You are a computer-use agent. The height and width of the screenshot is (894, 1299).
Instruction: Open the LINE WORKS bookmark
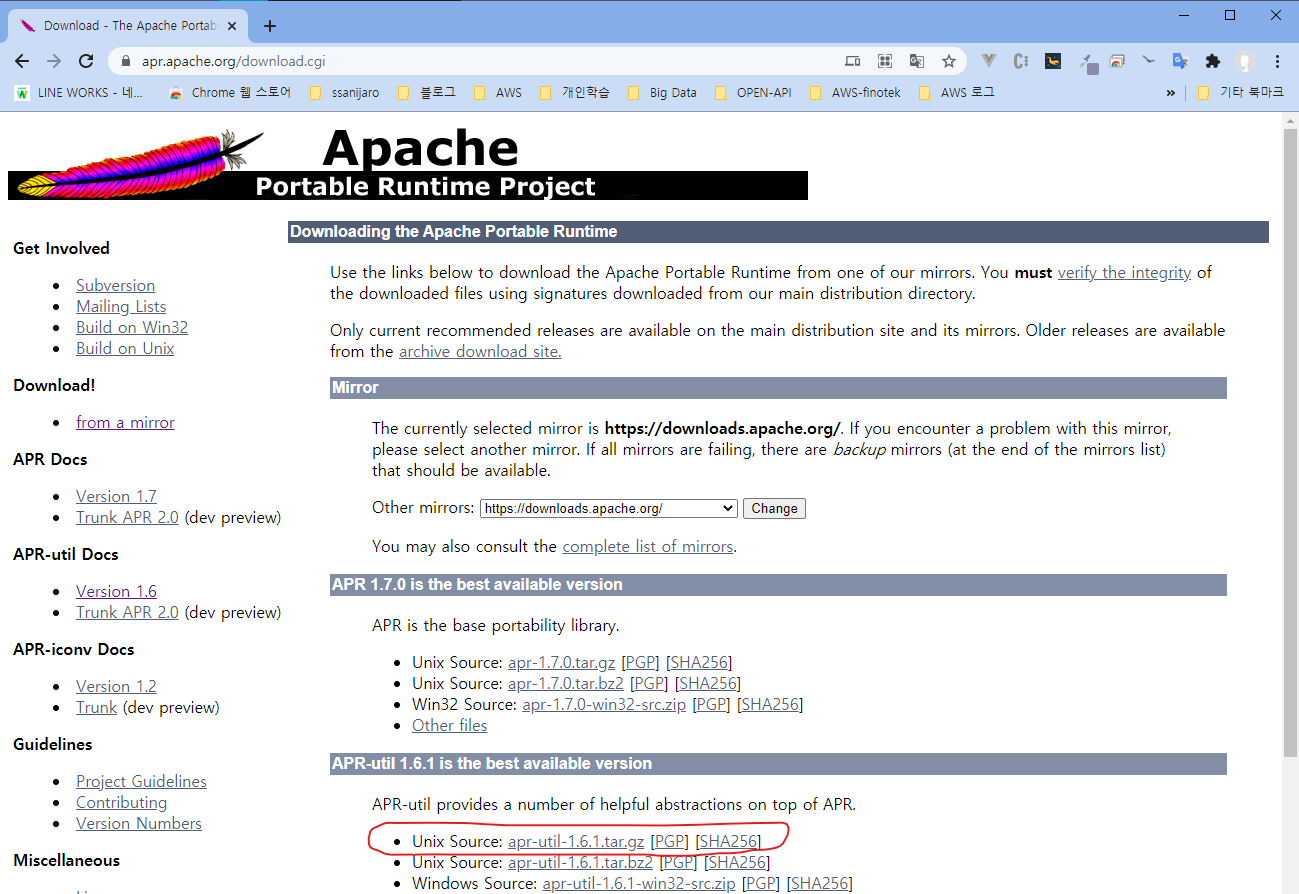click(x=79, y=92)
